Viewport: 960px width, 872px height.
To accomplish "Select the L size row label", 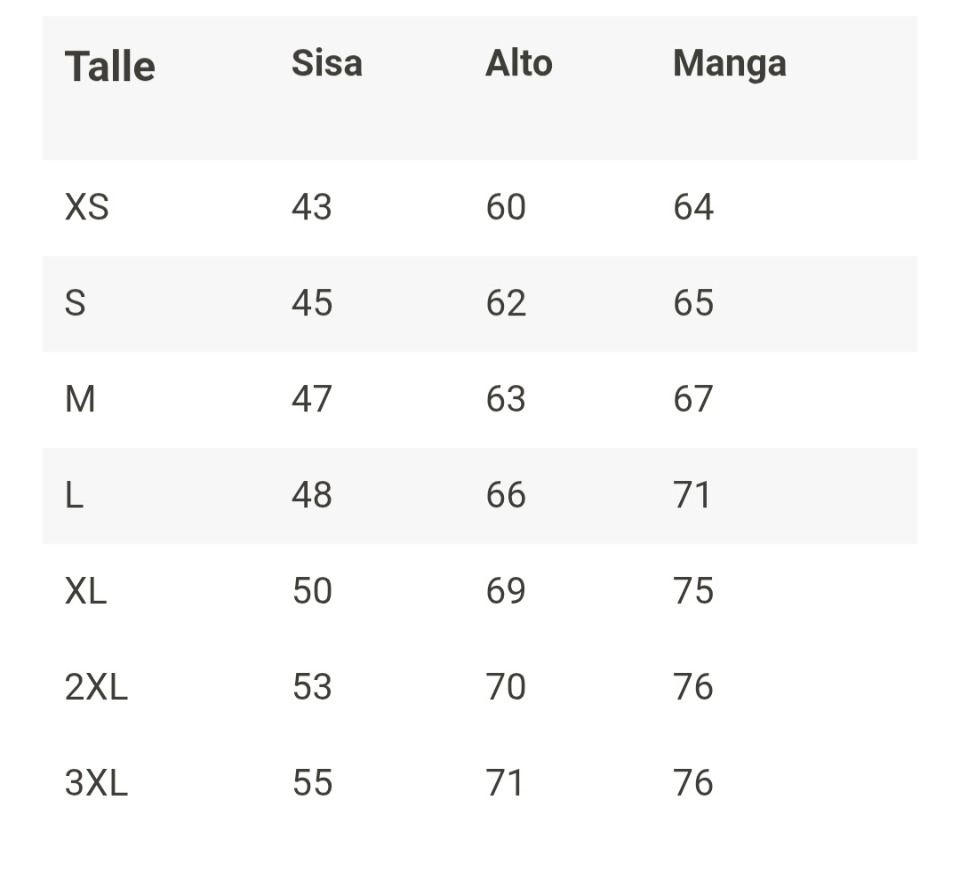I will [74, 495].
